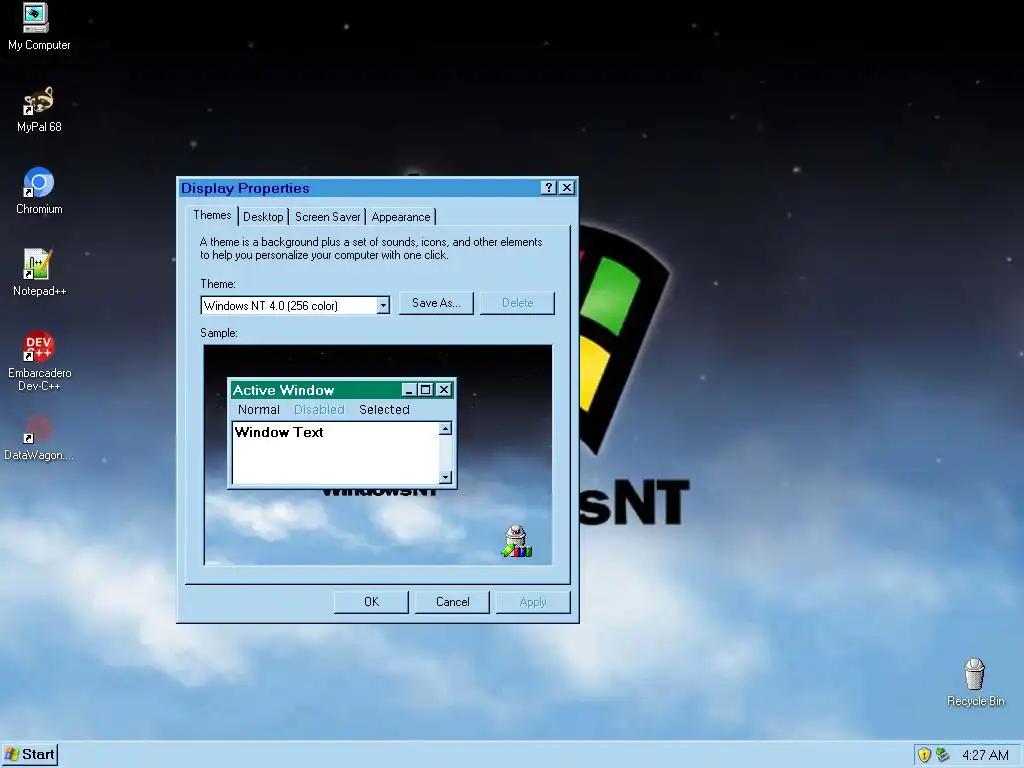This screenshot has width=1024, height=768.
Task: Click the grayed Apply button
Action: coord(533,602)
